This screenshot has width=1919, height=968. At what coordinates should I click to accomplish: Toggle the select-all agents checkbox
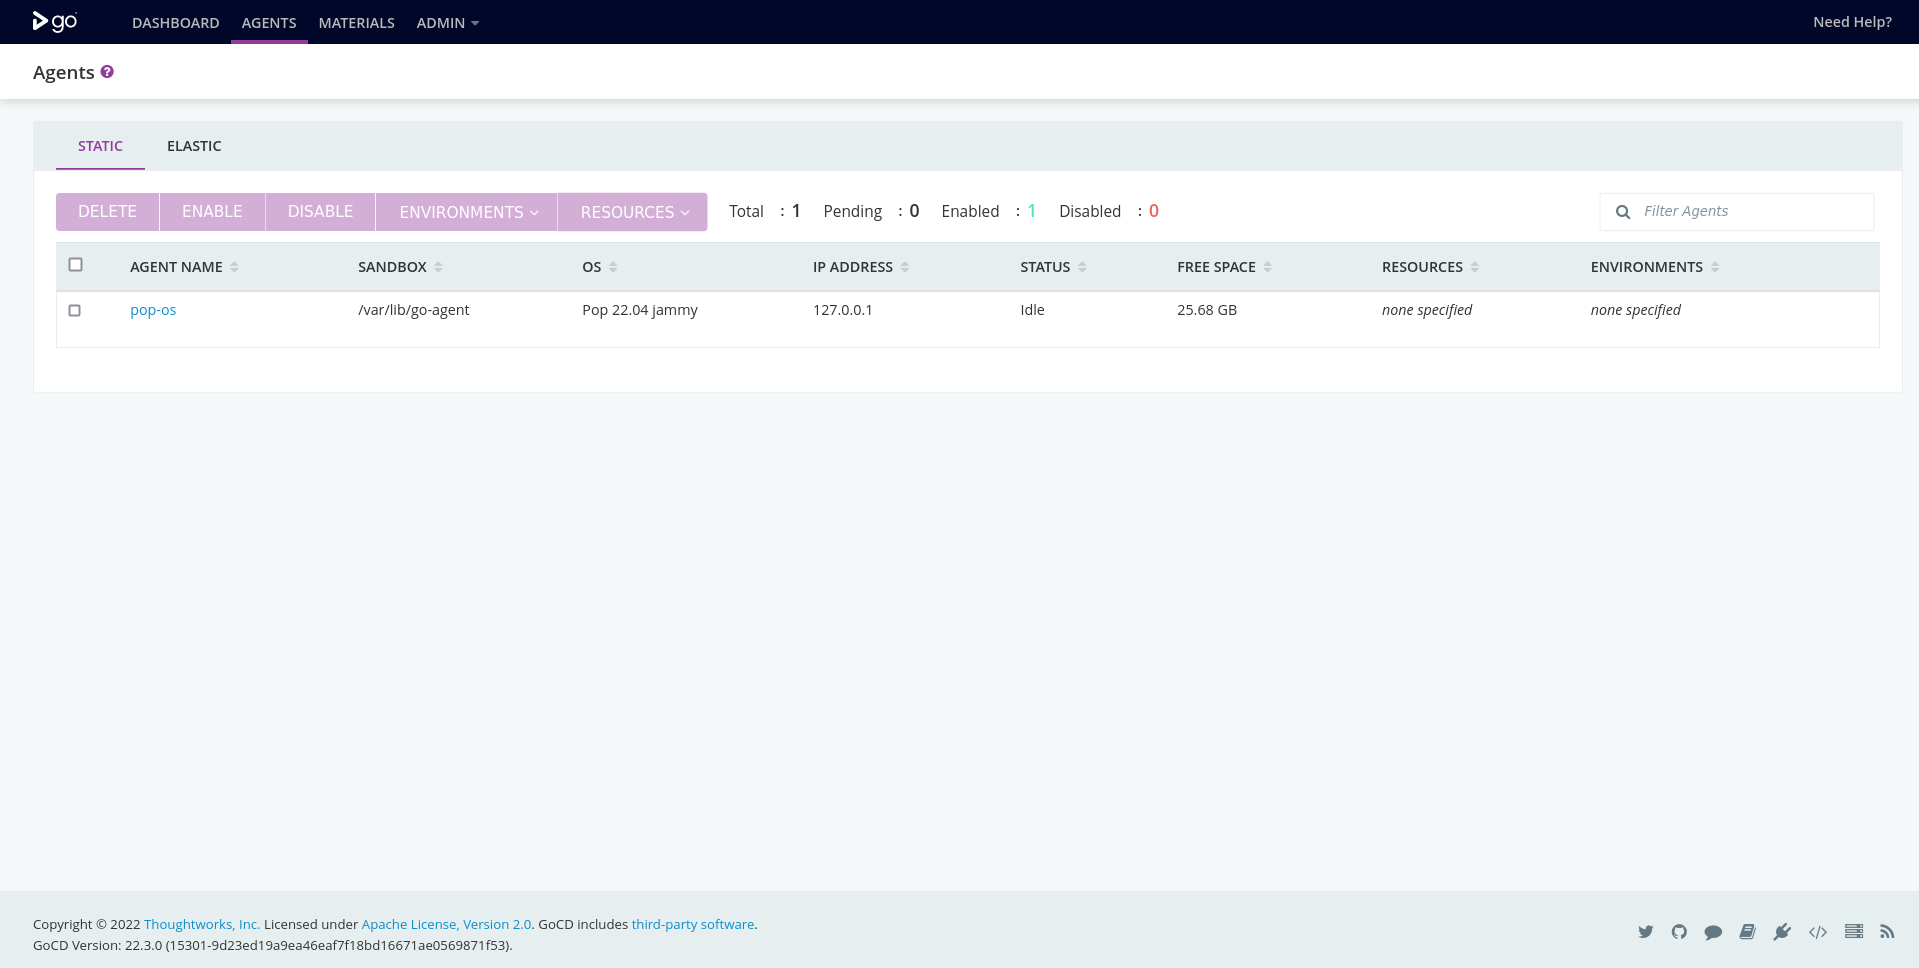click(x=75, y=265)
